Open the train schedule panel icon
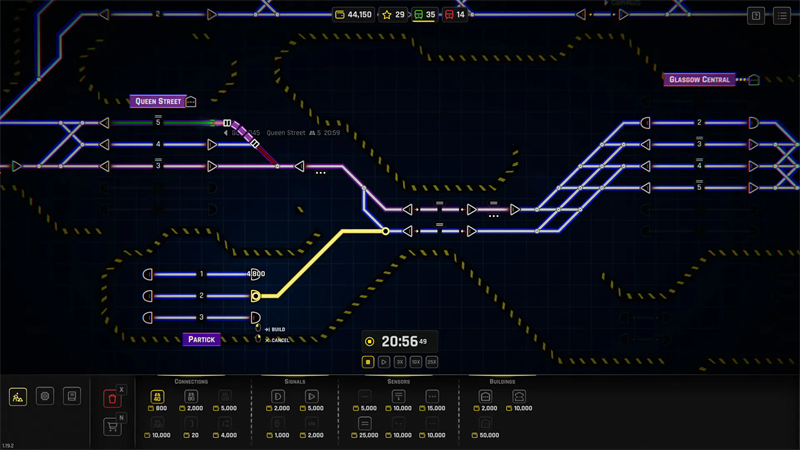 coord(72,396)
